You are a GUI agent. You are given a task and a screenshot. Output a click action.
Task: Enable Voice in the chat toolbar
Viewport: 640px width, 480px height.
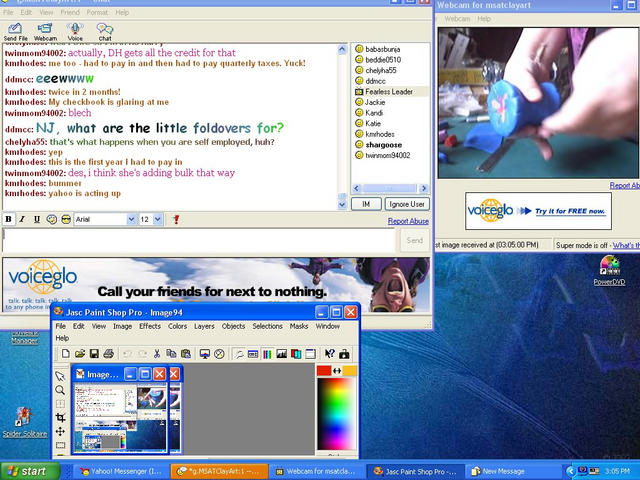[x=75, y=32]
